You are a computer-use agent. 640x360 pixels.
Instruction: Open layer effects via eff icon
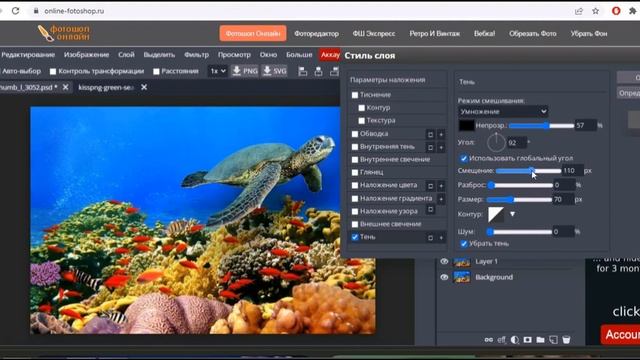coord(502,340)
